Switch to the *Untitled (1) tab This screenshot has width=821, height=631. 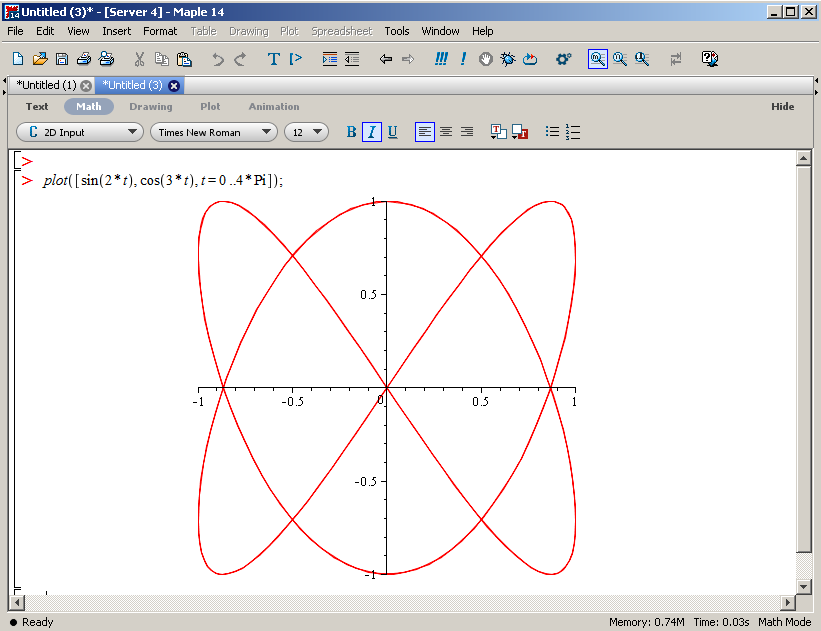46,85
